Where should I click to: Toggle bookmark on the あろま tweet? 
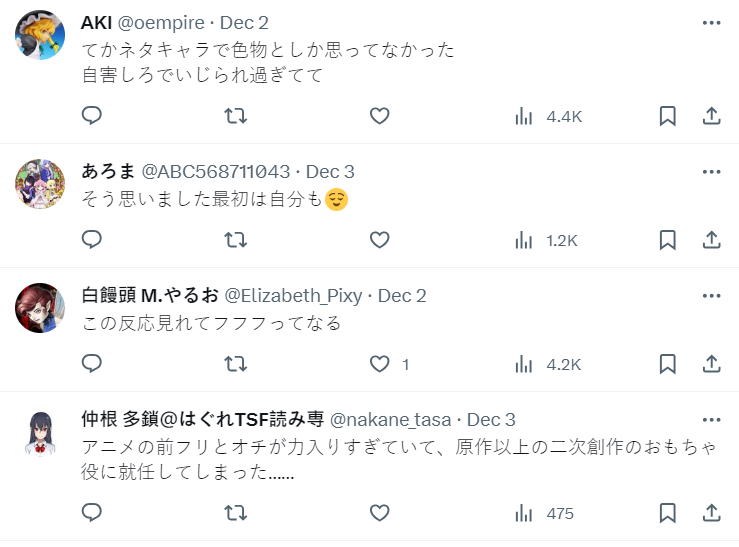point(668,240)
